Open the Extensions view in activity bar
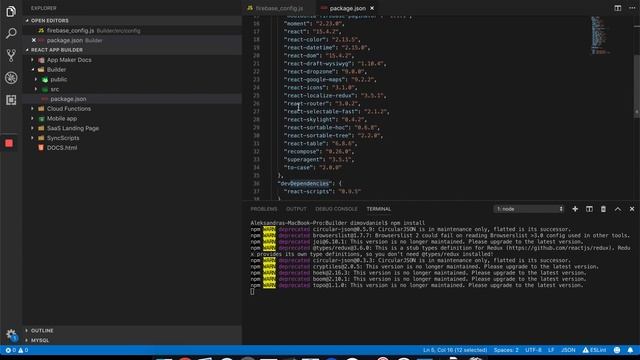Viewport: 640px width, 360px height. click(x=11, y=100)
